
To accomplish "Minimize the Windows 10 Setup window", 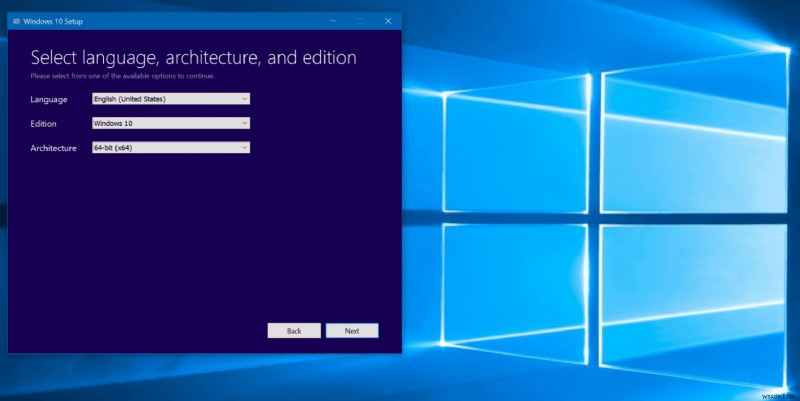I will (x=333, y=21).
